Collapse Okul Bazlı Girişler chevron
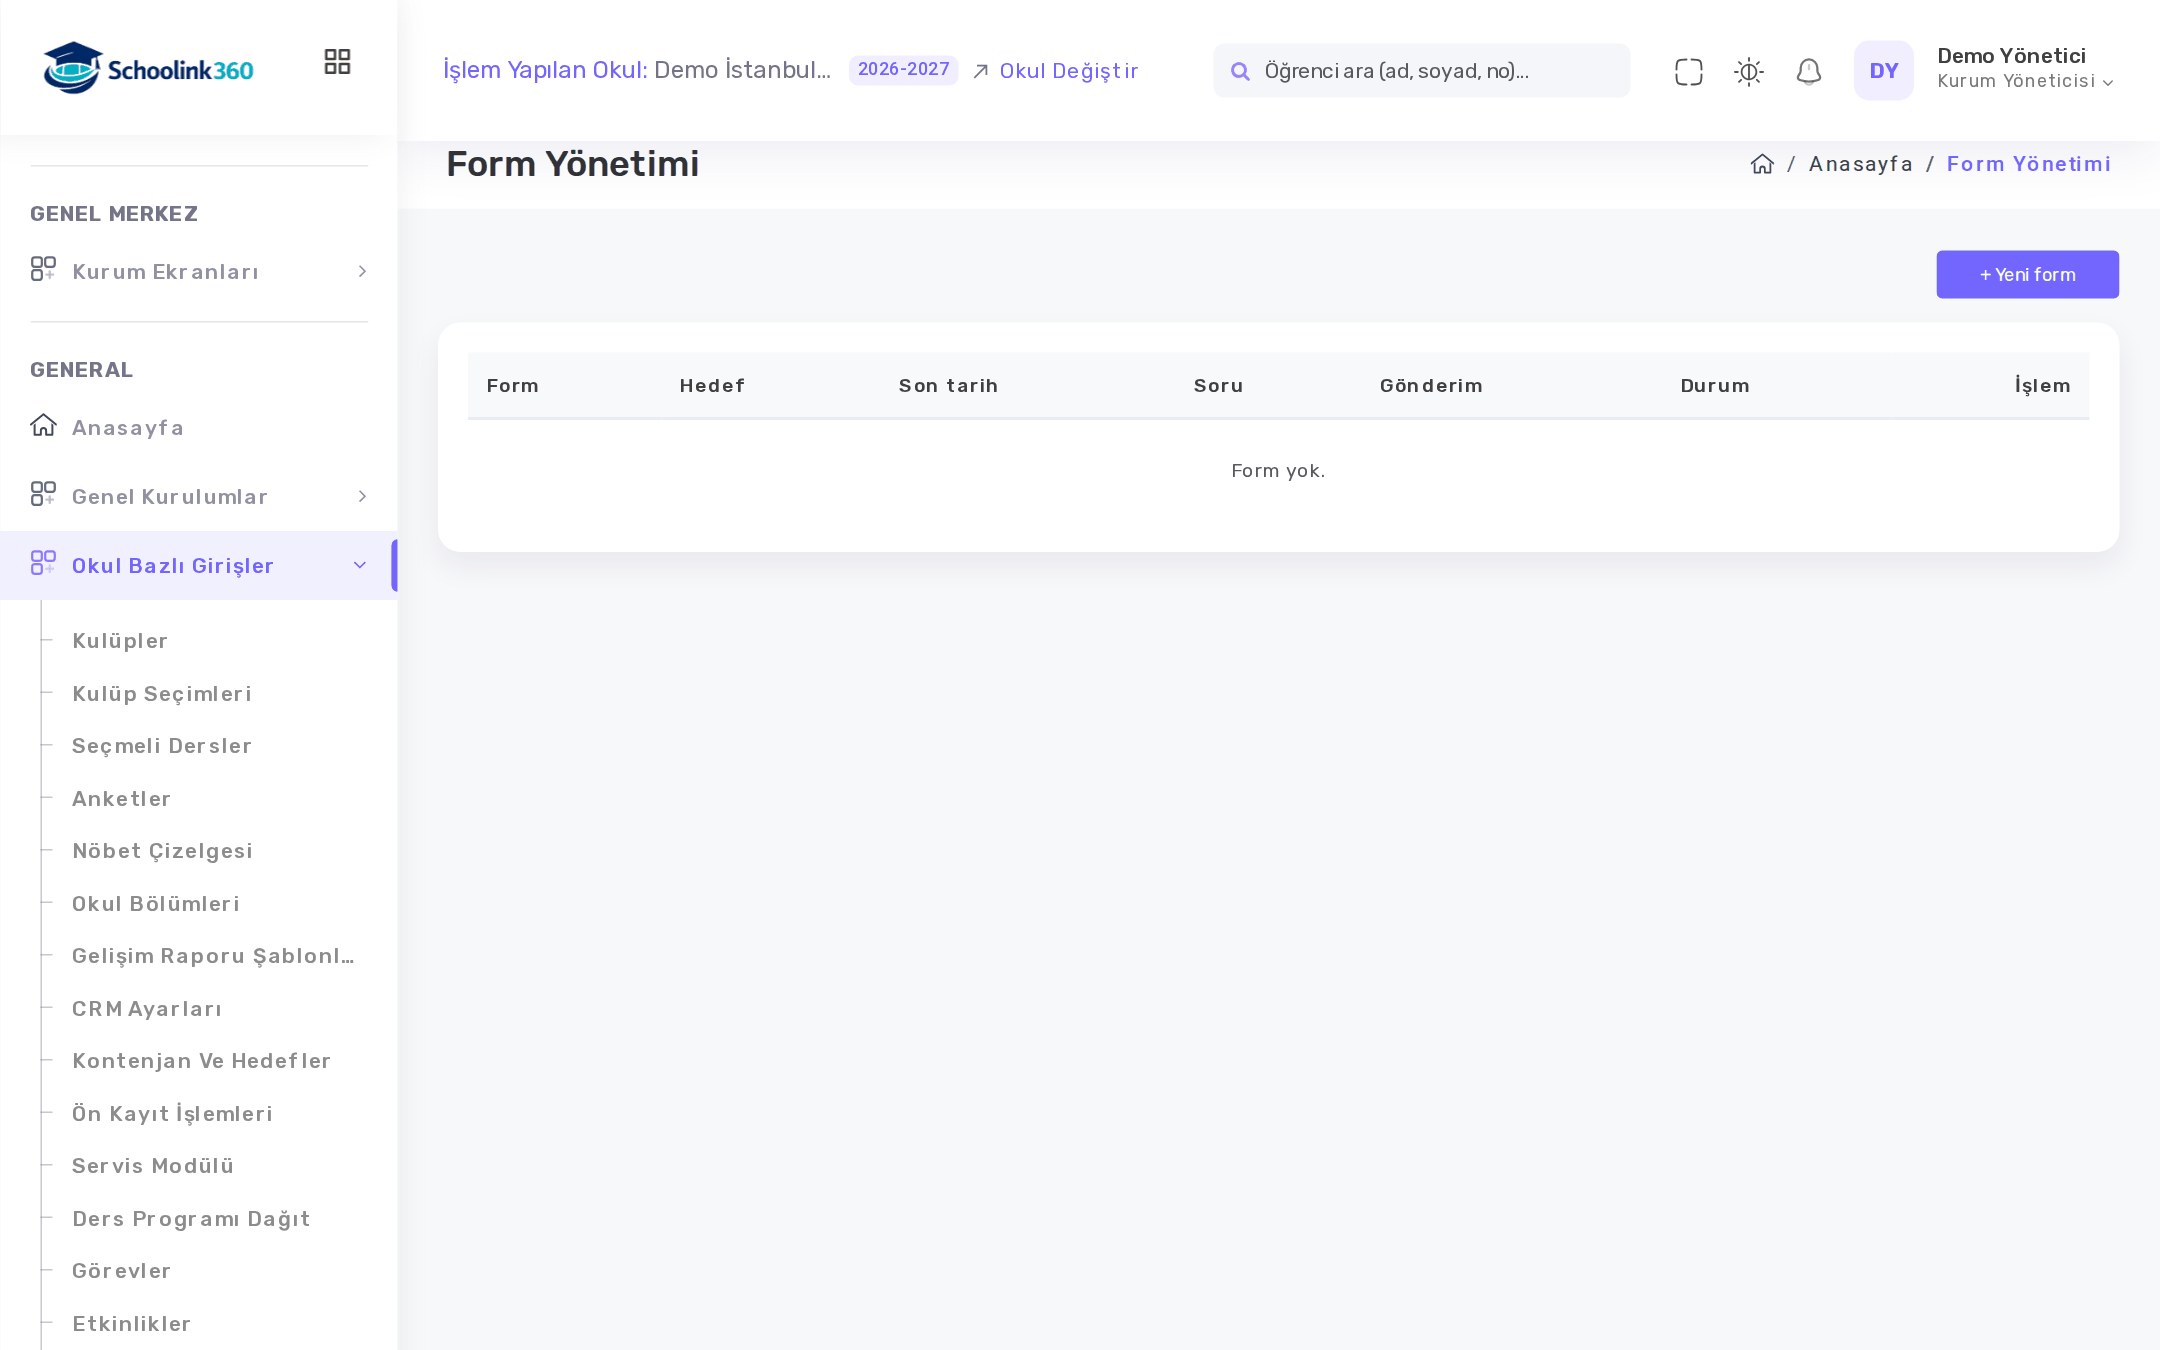The image size is (2160, 1350). click(x=360, y=566)
